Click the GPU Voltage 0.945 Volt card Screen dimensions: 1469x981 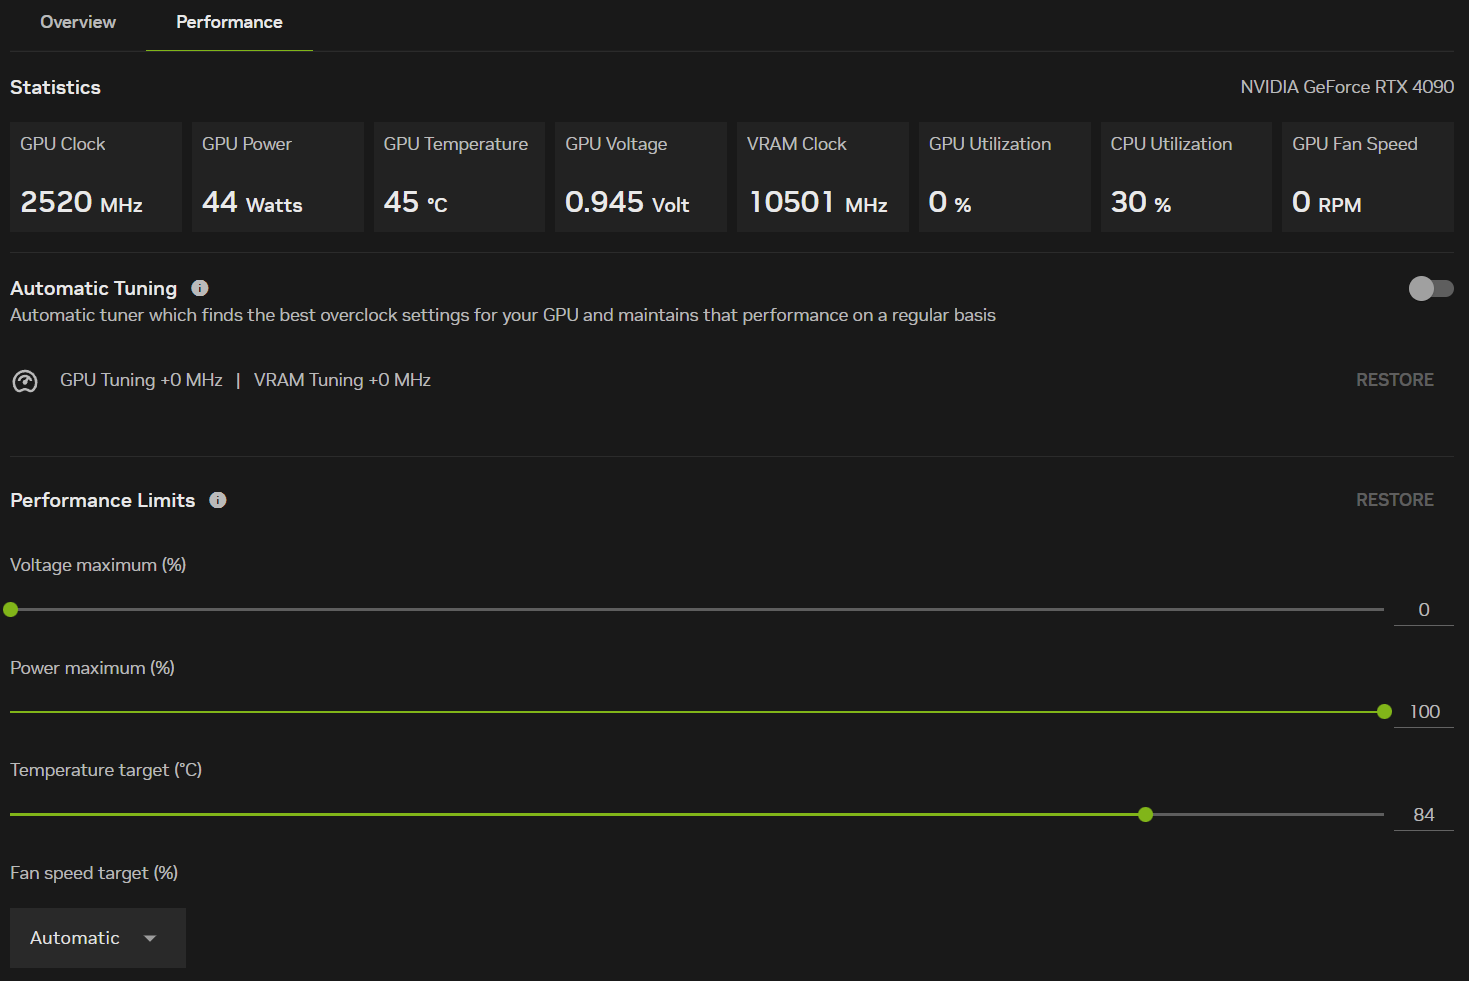coord(641,177)
